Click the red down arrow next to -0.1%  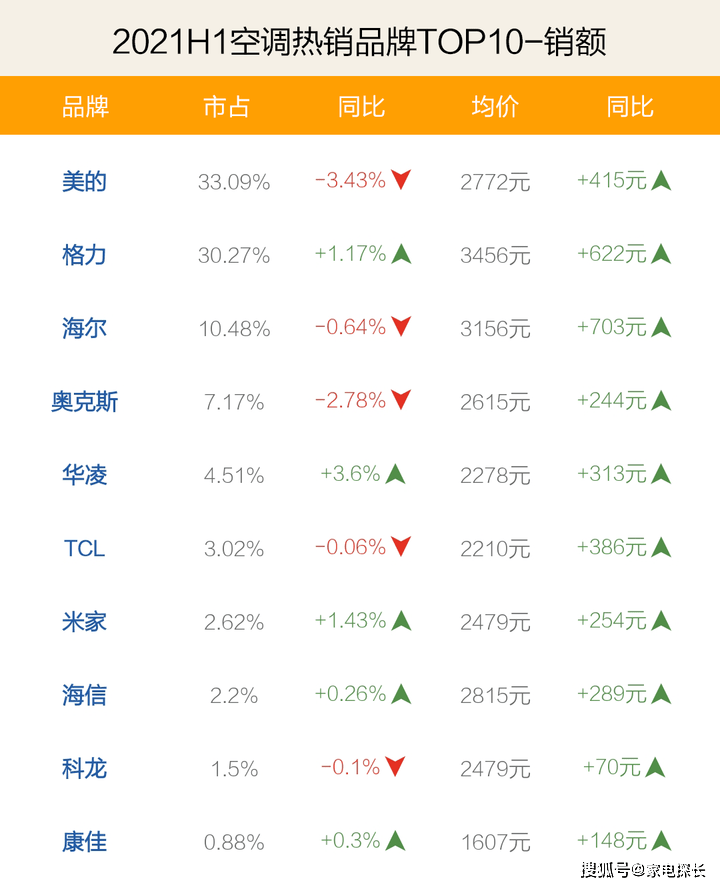tap(395, 767)
